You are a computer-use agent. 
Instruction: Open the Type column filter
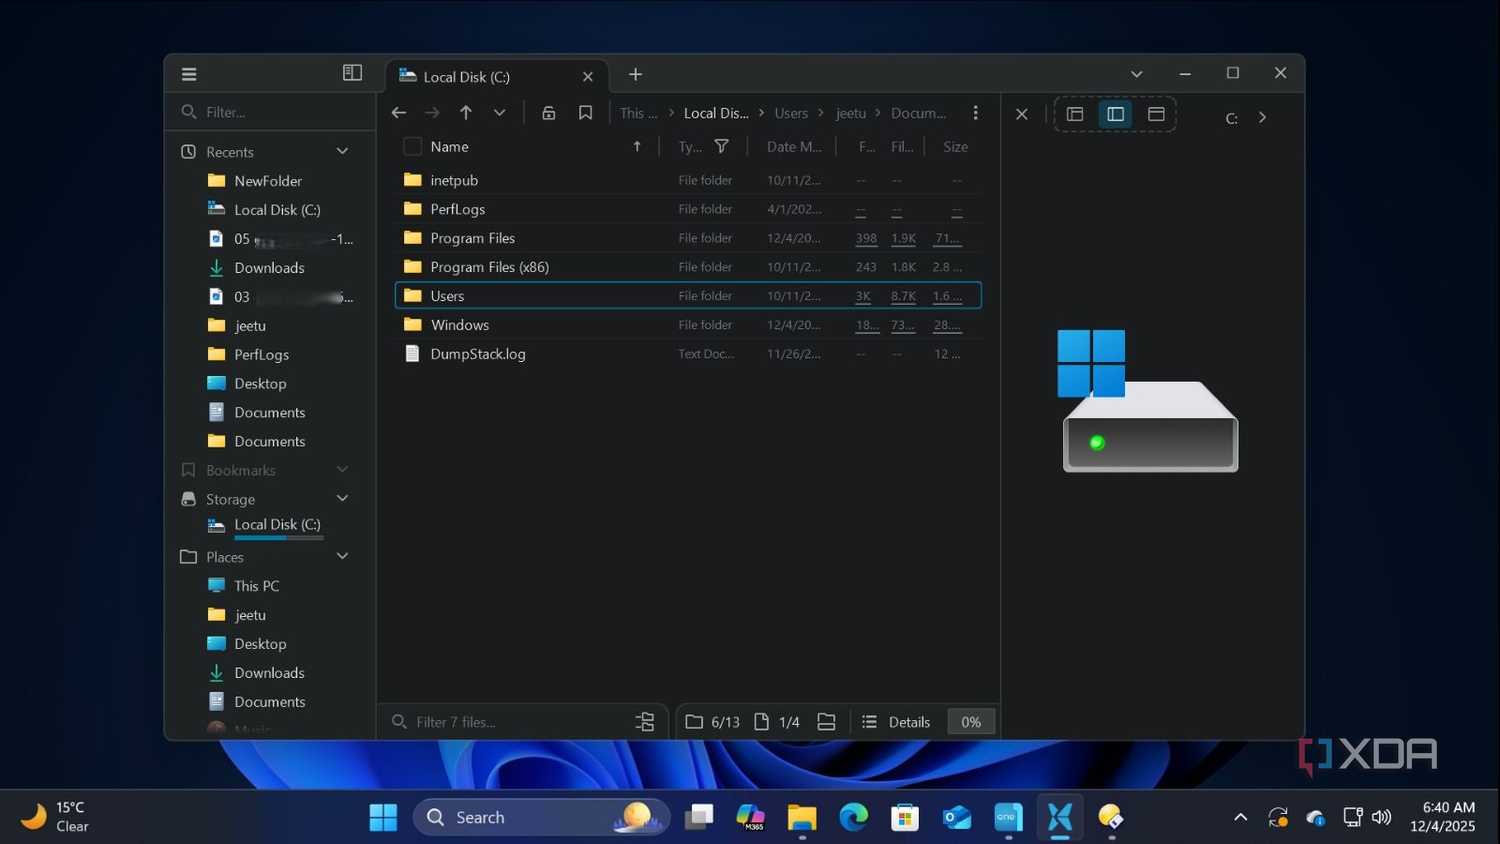pyautogui.click(x=722, y=147)
